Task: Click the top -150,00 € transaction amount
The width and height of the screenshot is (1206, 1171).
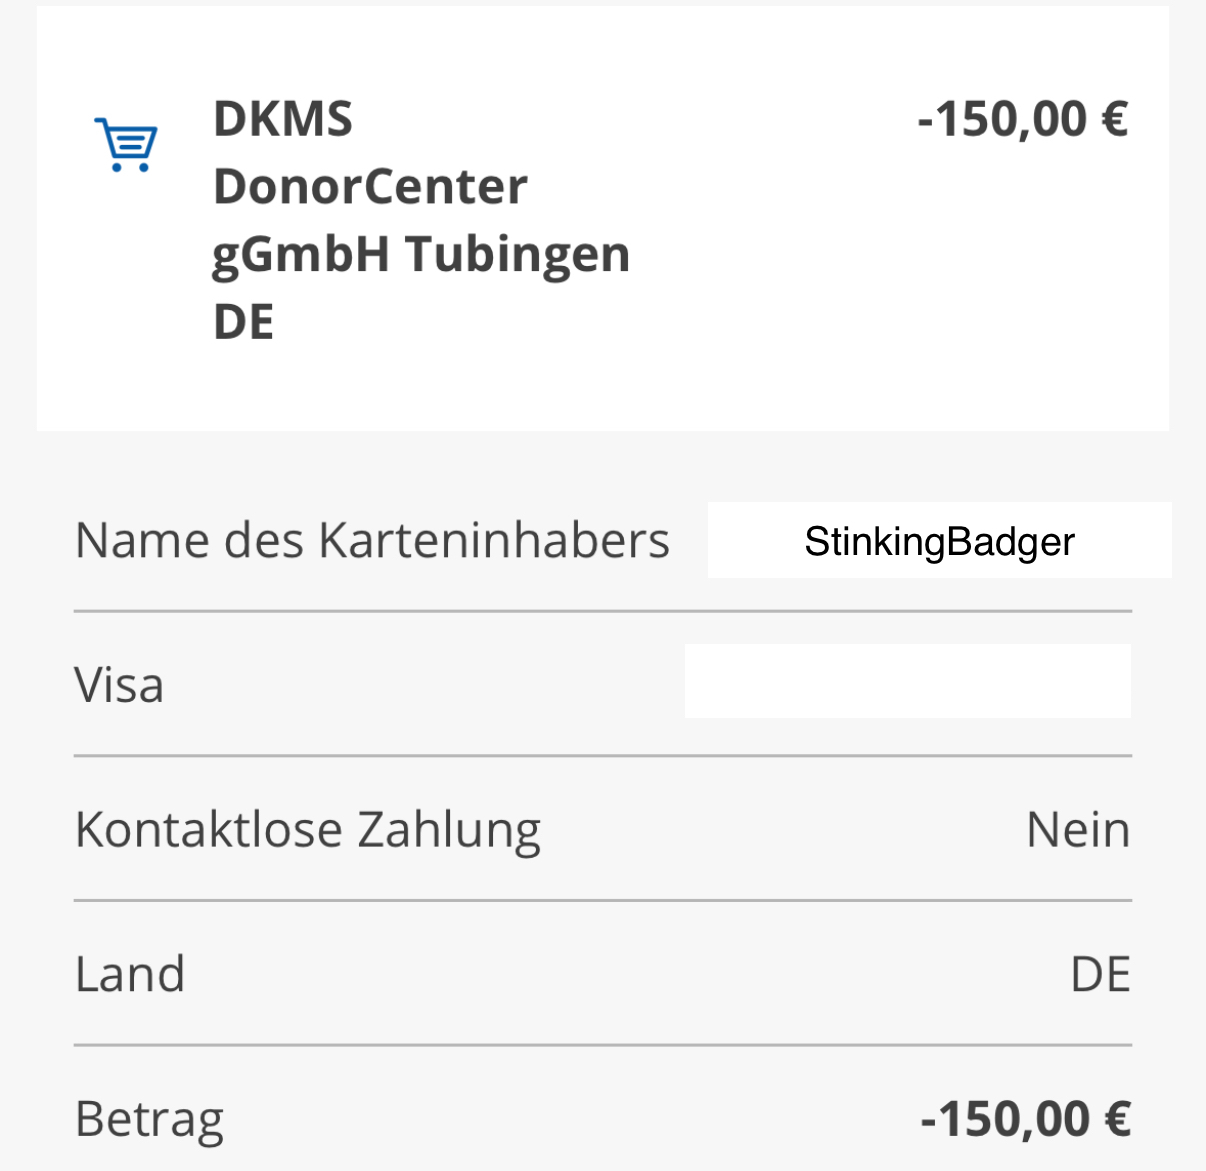Action: (1022, 119)
